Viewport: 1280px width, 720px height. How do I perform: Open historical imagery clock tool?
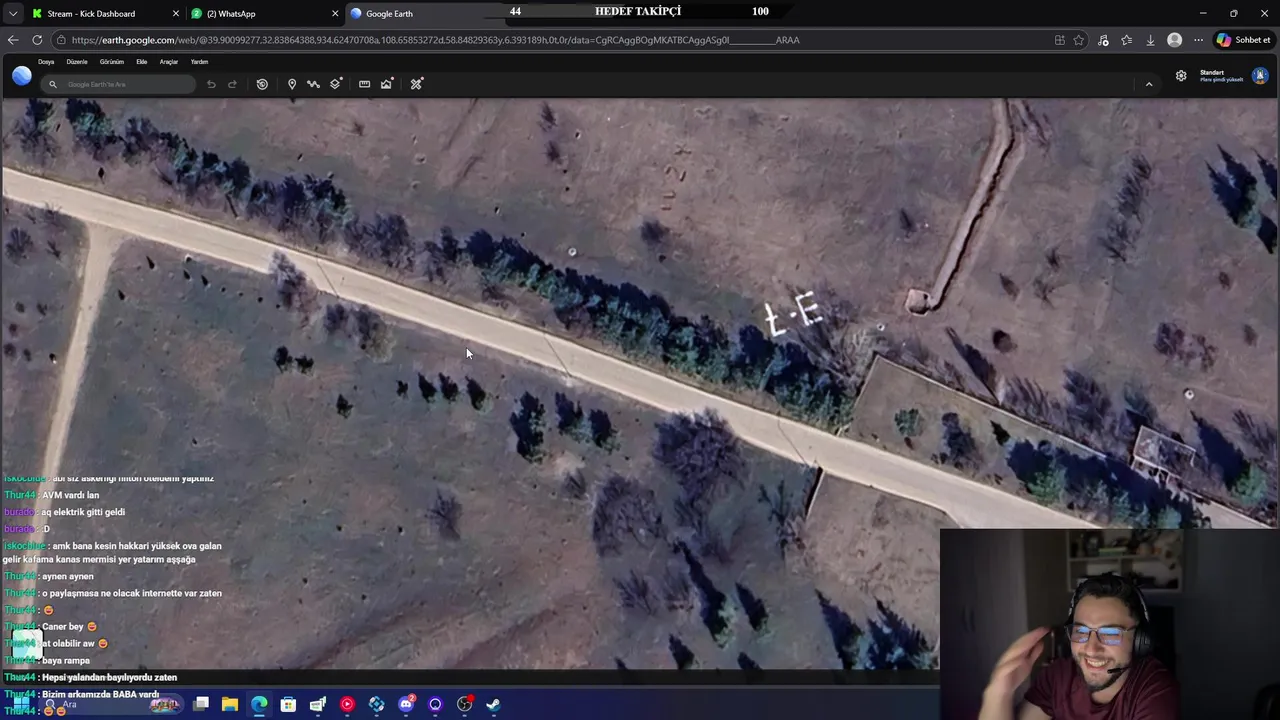click(262, 84)
